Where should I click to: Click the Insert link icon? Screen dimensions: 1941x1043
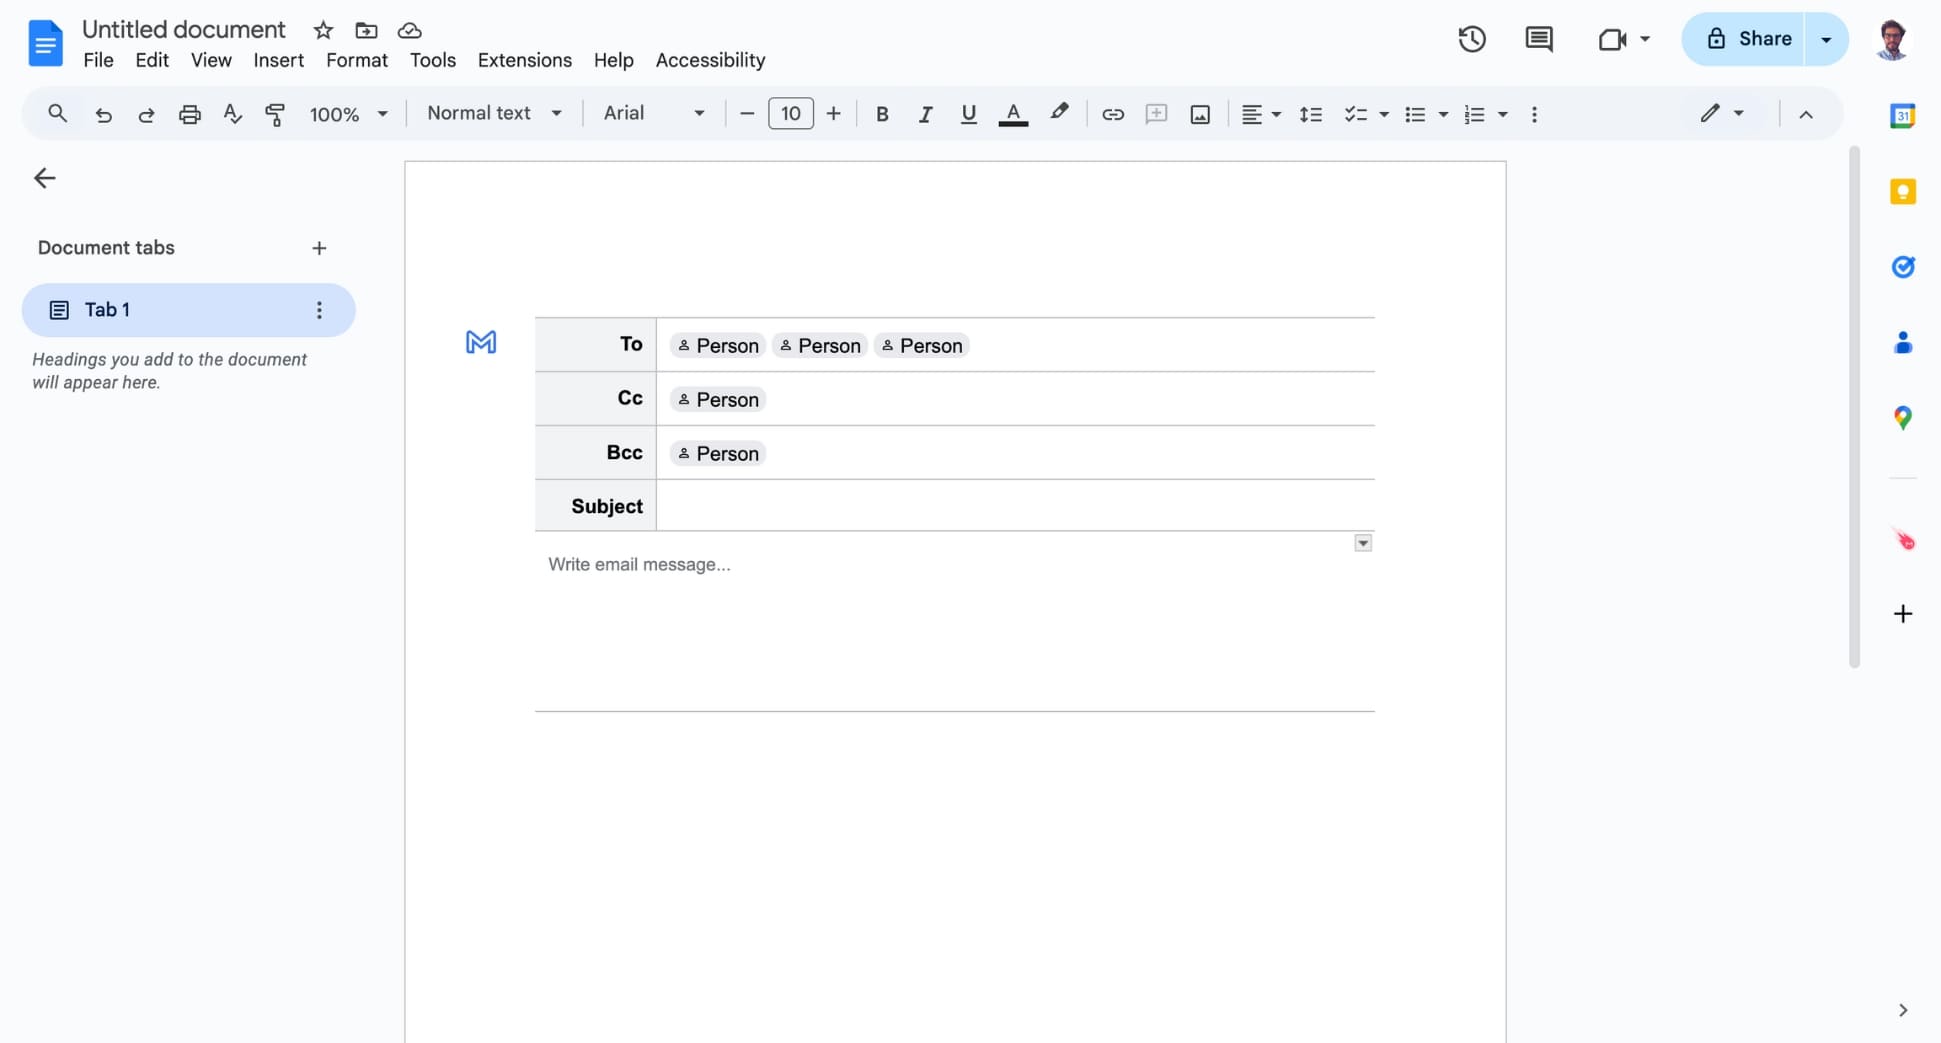[x=1112, y=114]
